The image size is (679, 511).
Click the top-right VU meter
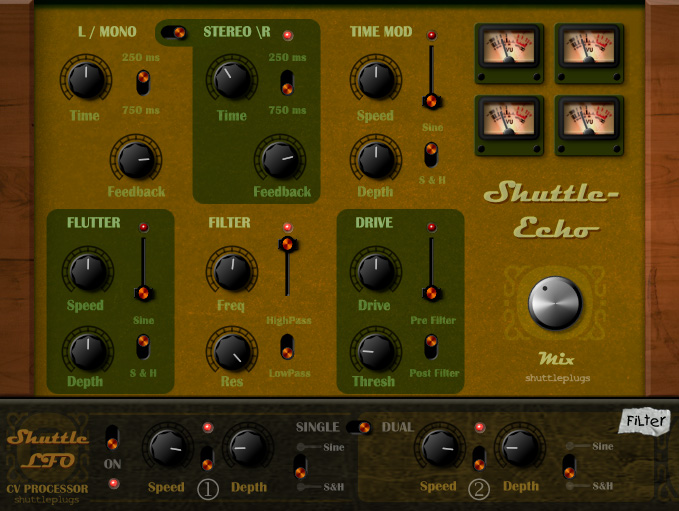tap(589, 53)
